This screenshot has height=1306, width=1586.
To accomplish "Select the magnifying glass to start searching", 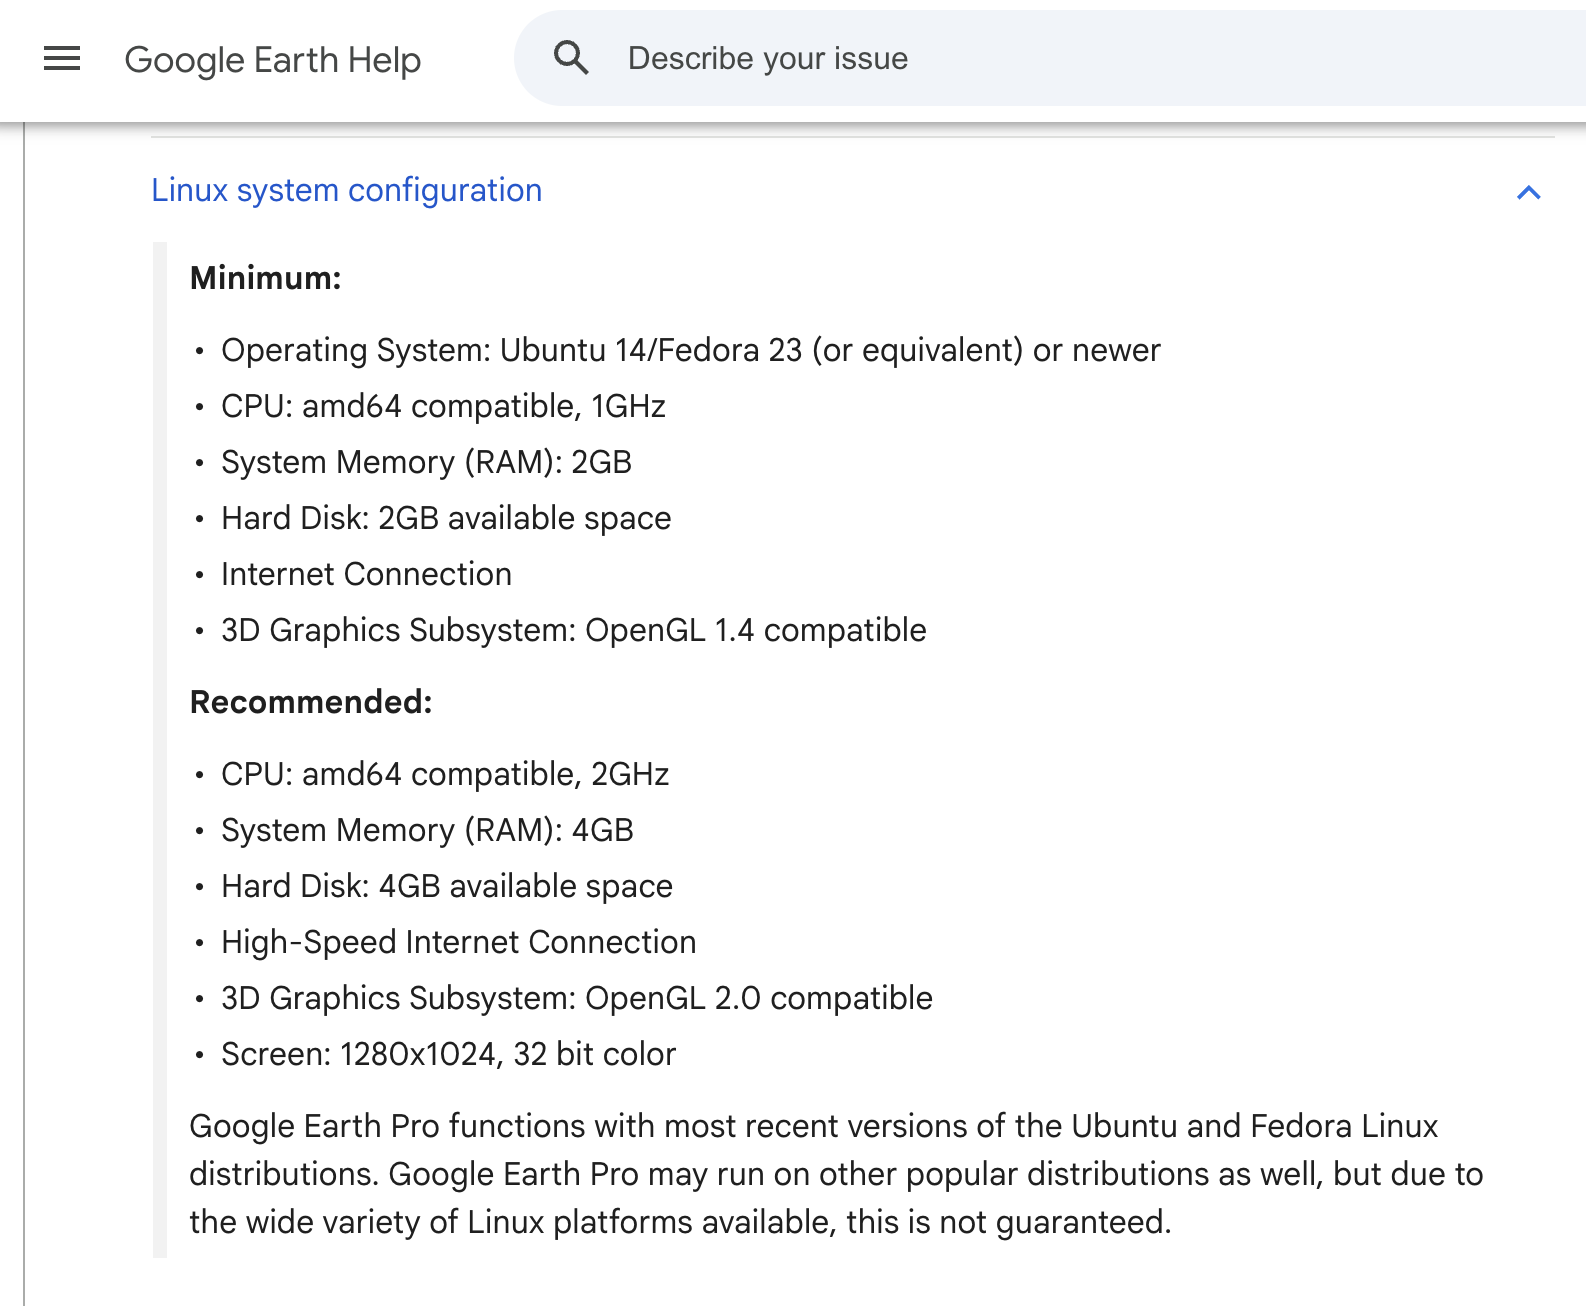I will pyautogui.click(x=570, y=57).
